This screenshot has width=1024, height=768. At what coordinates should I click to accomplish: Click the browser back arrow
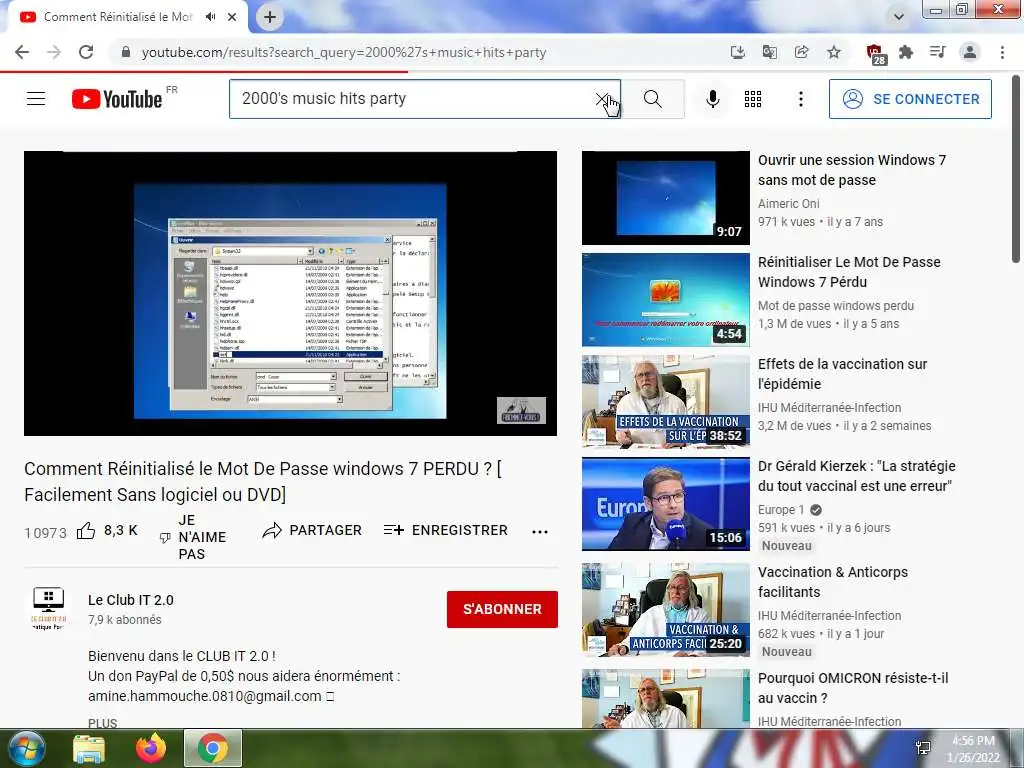point(22,52)
